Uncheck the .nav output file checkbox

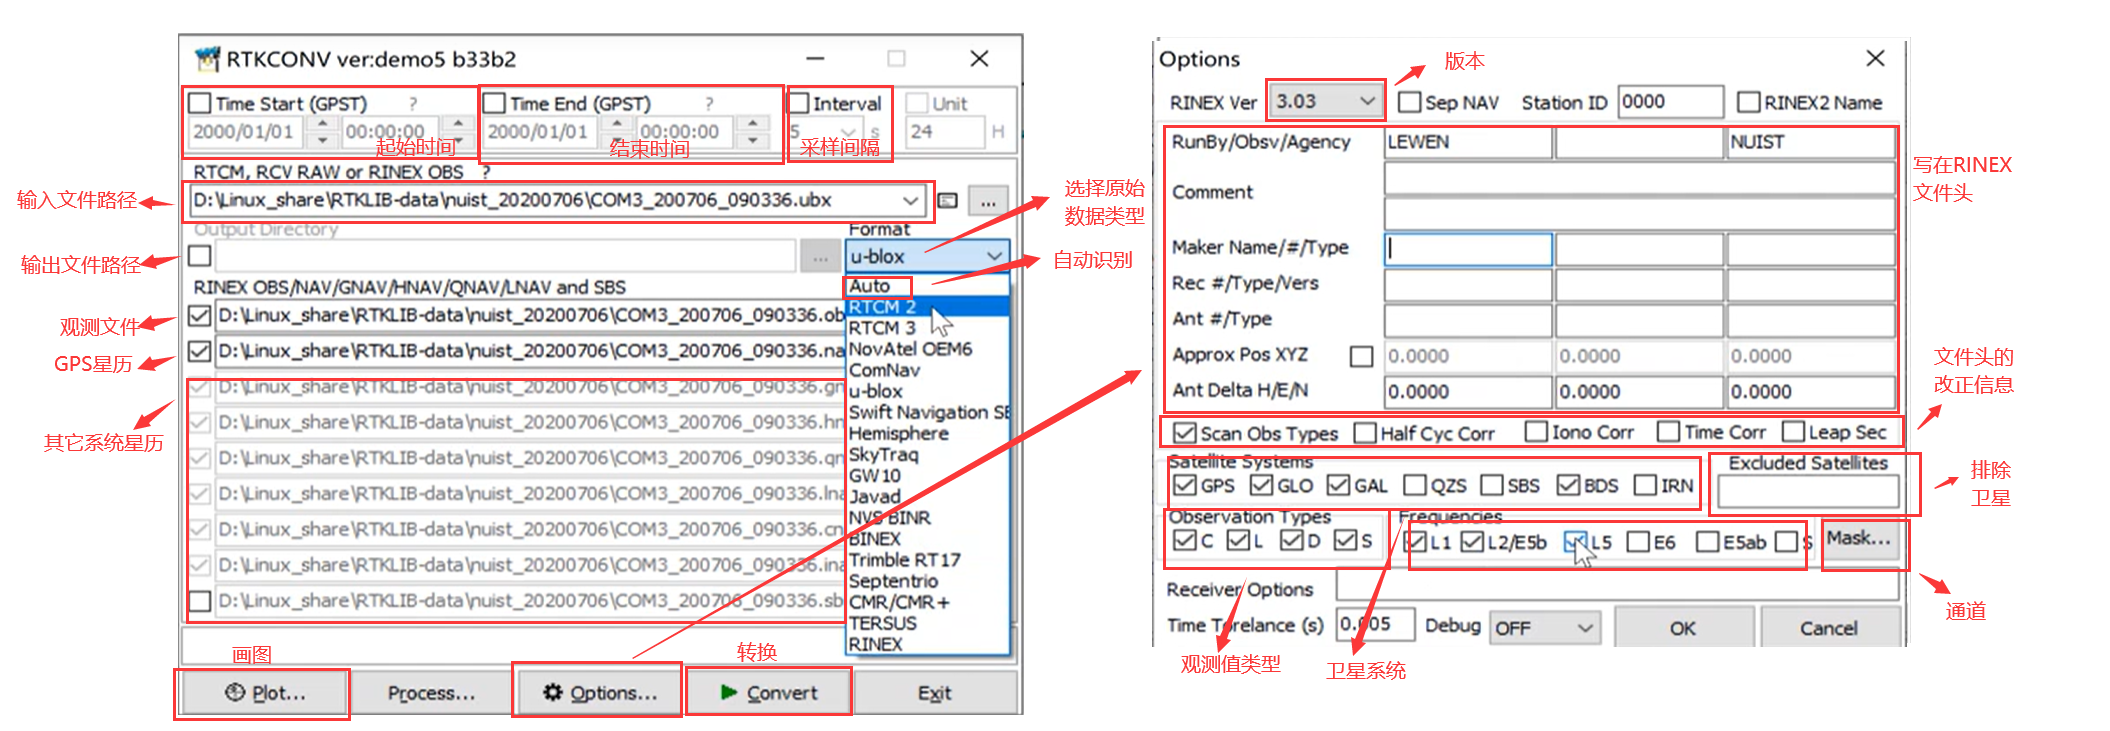click(200, 352)
